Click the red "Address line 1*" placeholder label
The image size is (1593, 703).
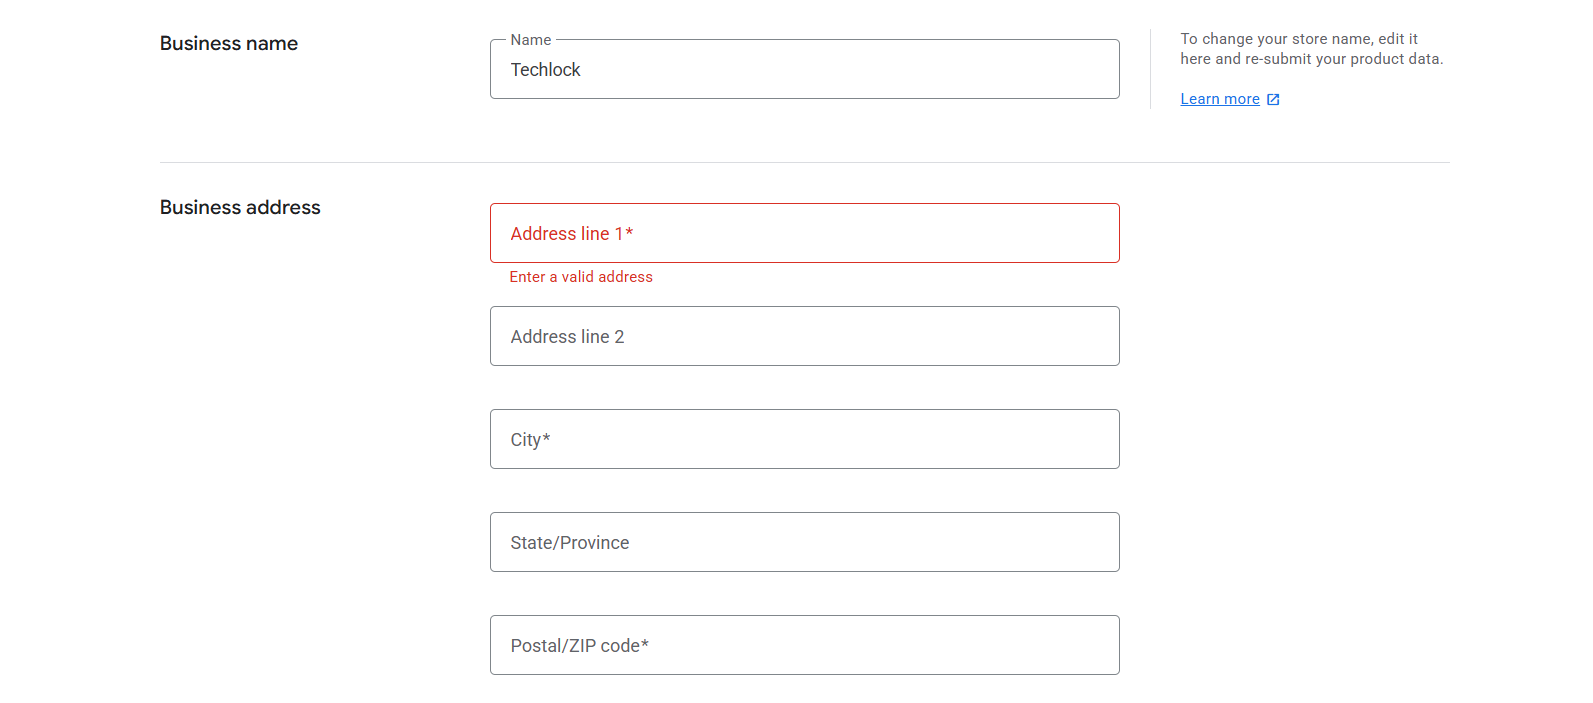[x=571, y=233]
